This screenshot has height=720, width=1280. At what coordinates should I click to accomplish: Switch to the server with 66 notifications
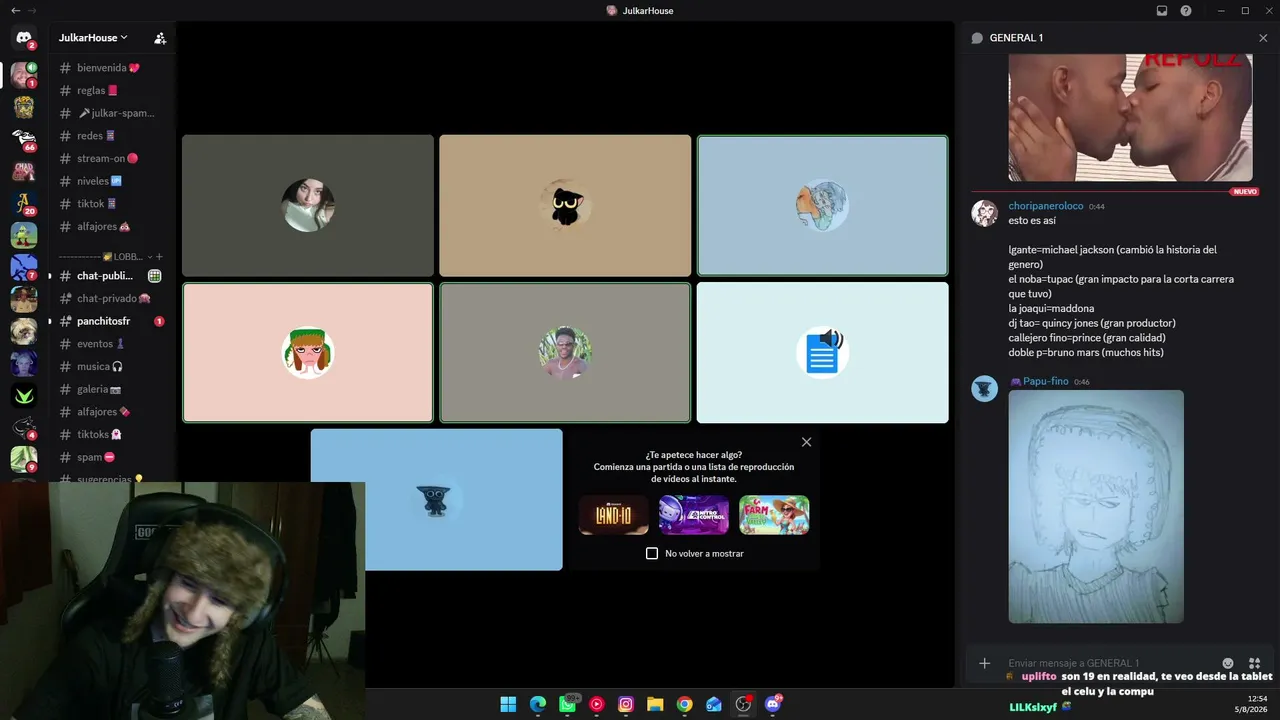[x=24, y=139]
